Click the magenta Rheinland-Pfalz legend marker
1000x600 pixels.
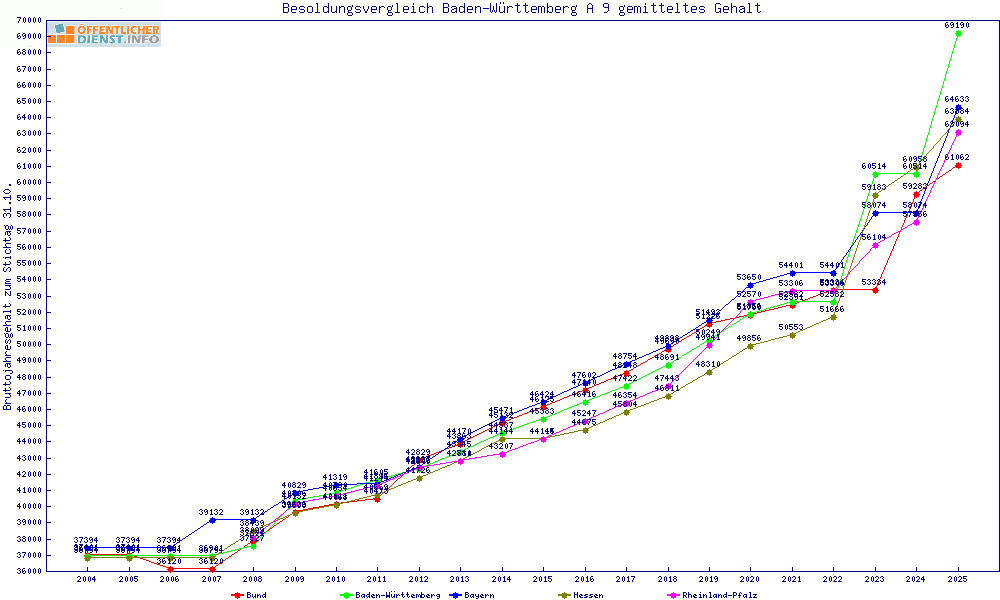click(674, 595)
